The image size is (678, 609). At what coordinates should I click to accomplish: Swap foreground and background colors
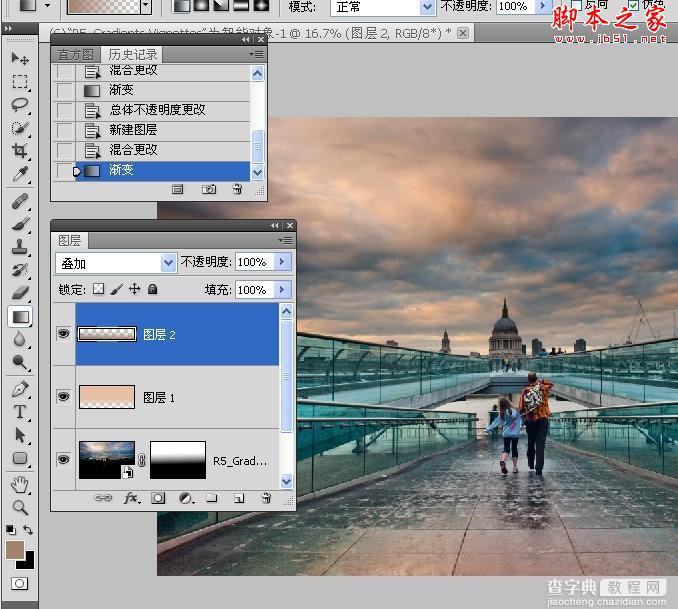28,529
